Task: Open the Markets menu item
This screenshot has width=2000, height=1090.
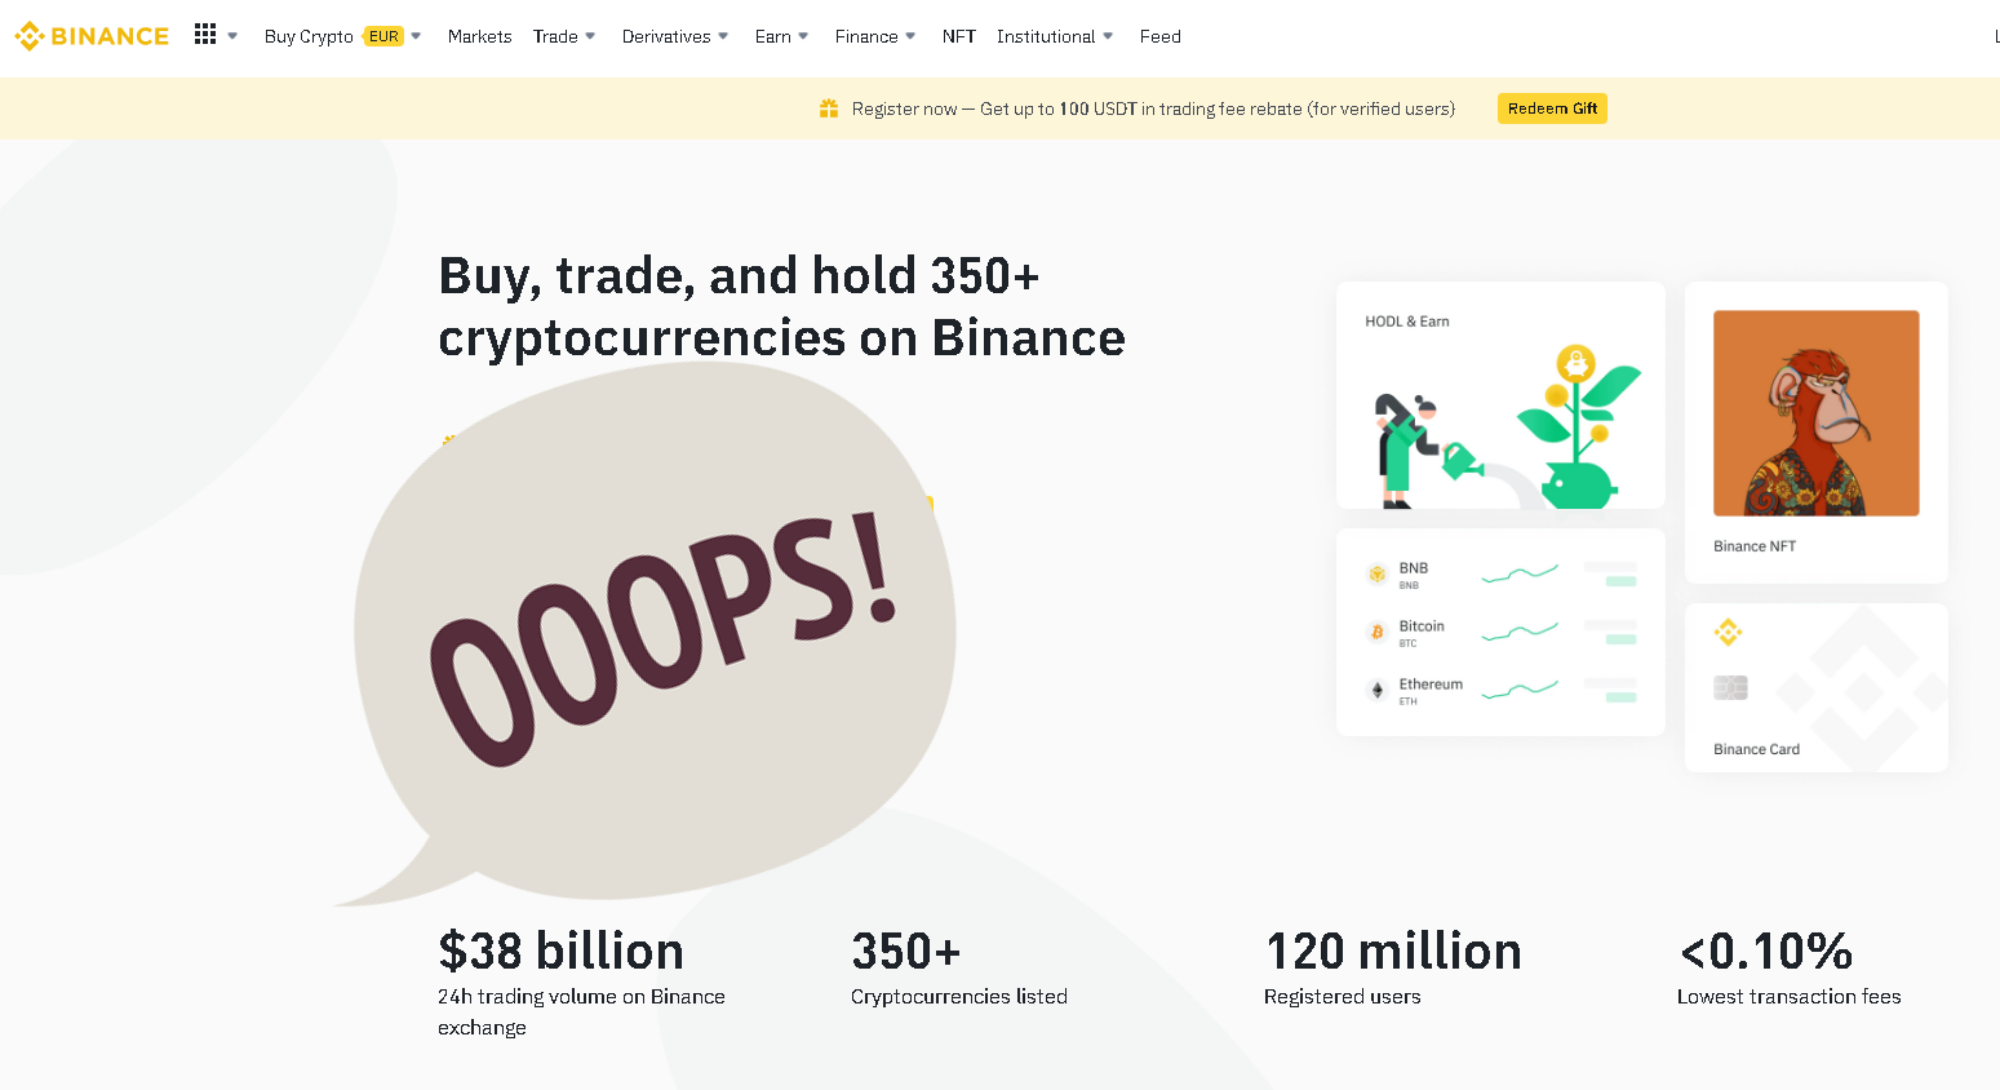Action: [479, 36]
